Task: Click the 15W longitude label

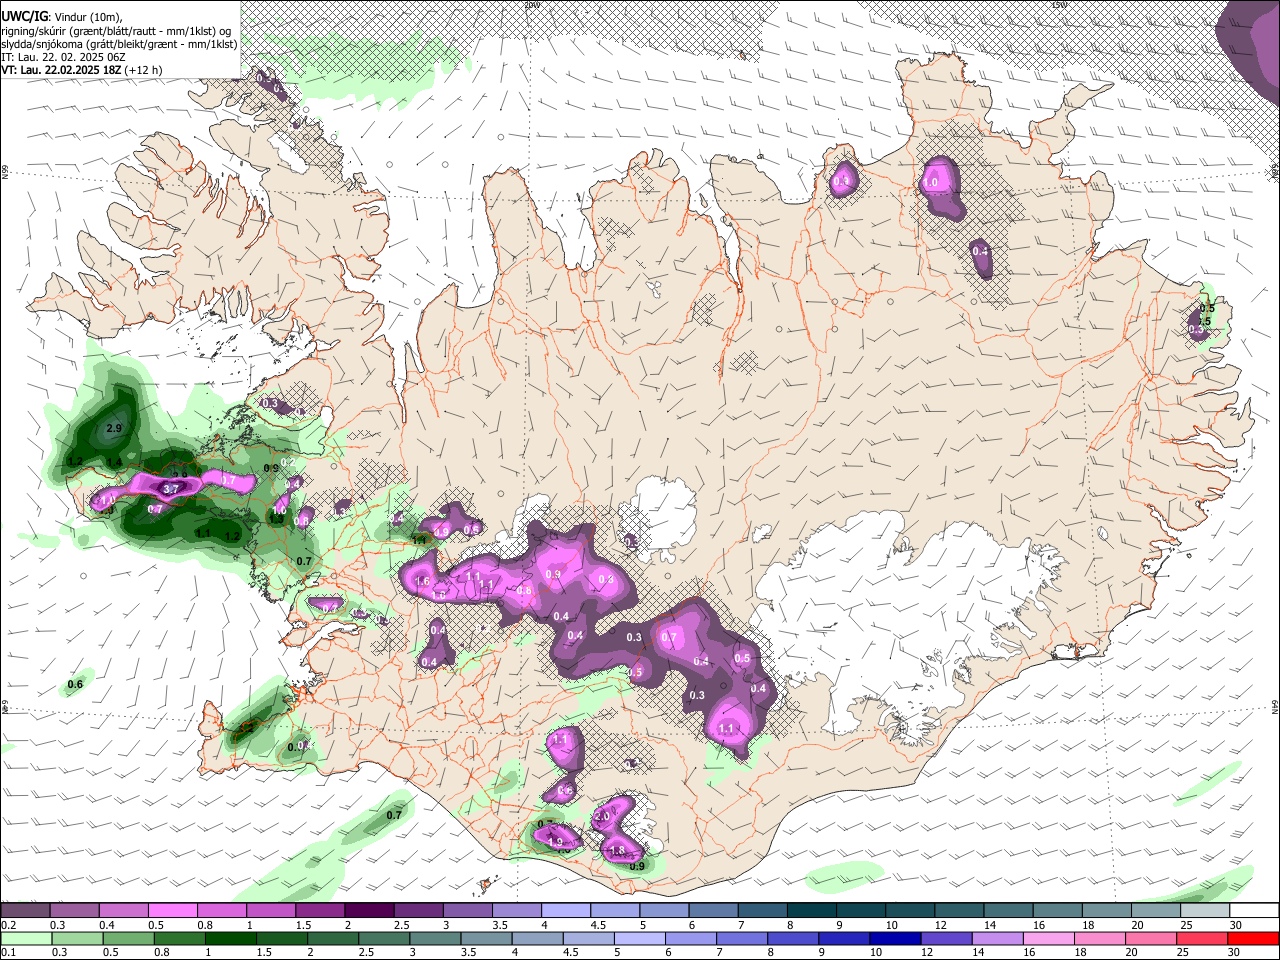Action: point(1059,5)
